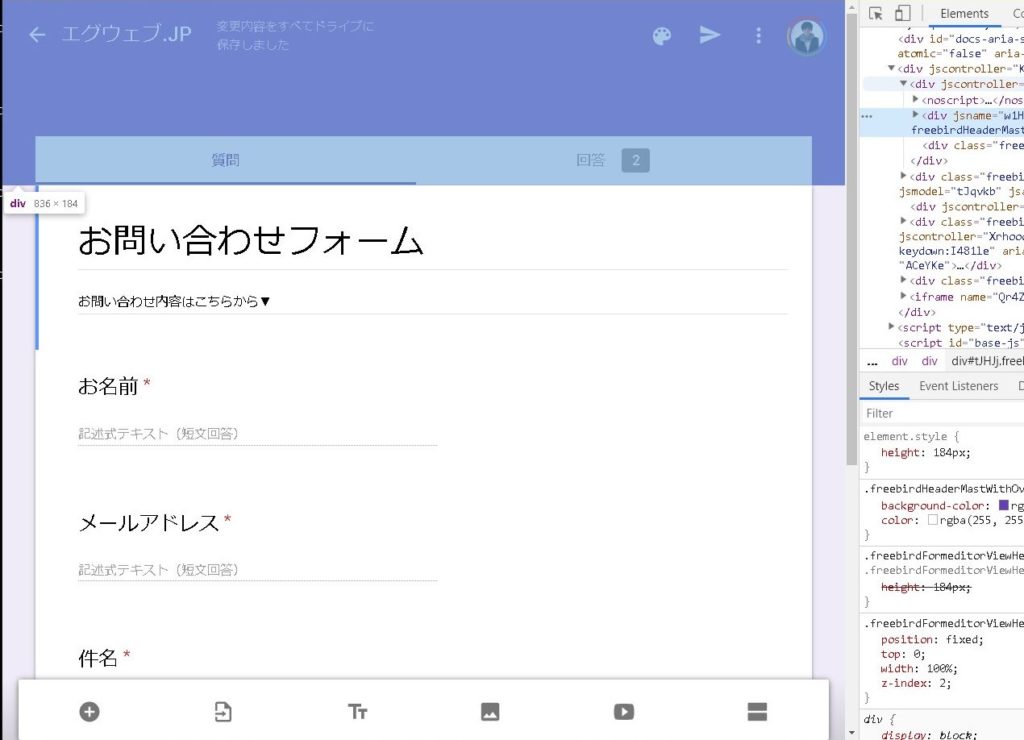The width and height of the screenshot is (1024, 740).
Task: Insert an image using the image icon
Action: [490, 712]
